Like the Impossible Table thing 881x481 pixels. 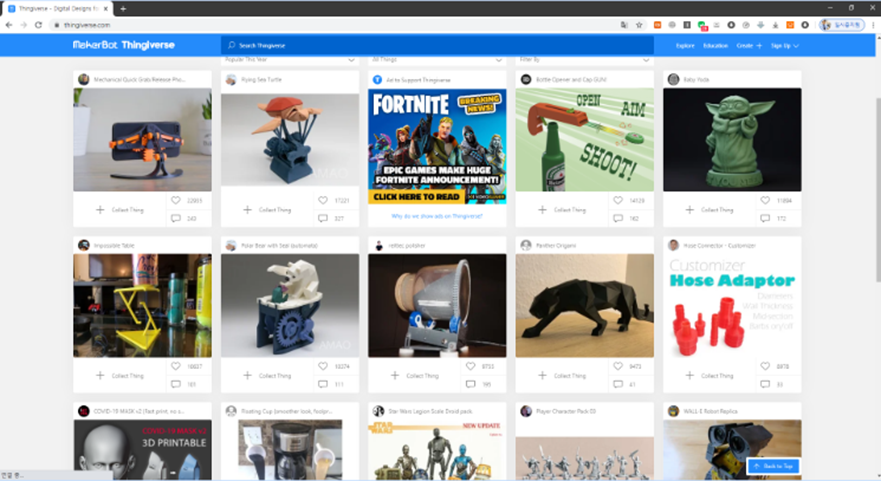[x=176, y=366]
